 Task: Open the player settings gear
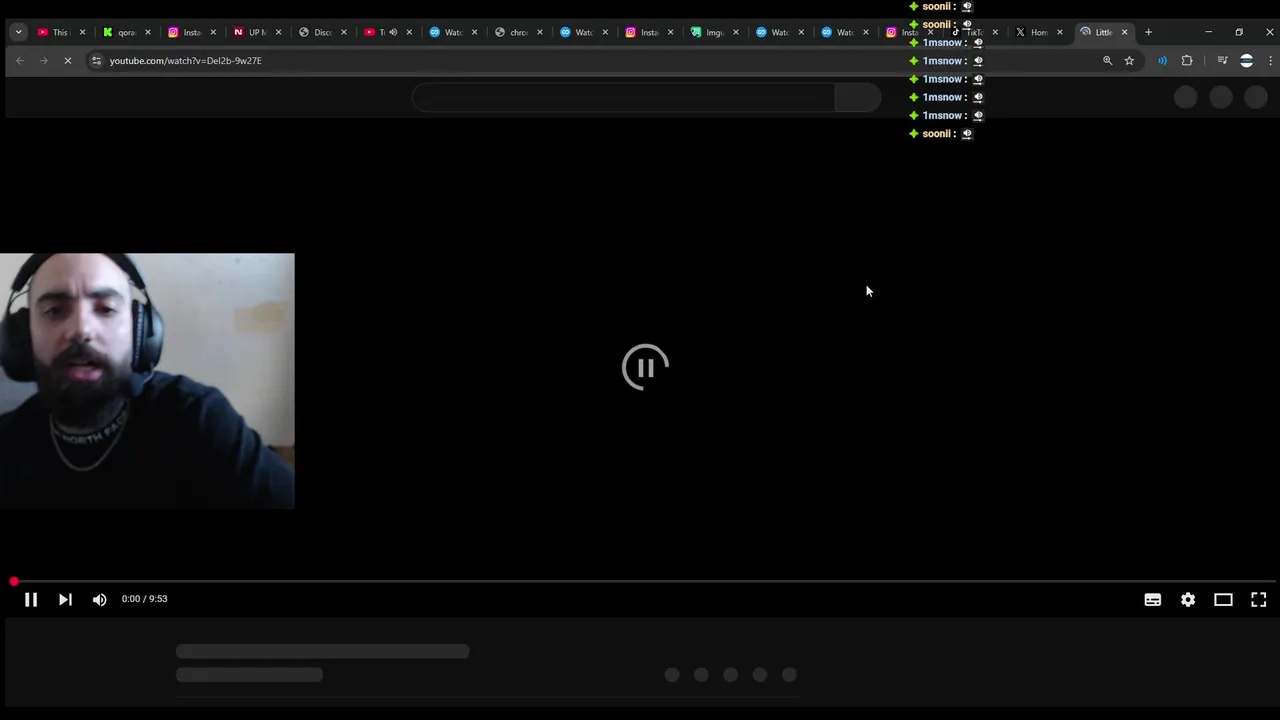[x=1188, y=599]
